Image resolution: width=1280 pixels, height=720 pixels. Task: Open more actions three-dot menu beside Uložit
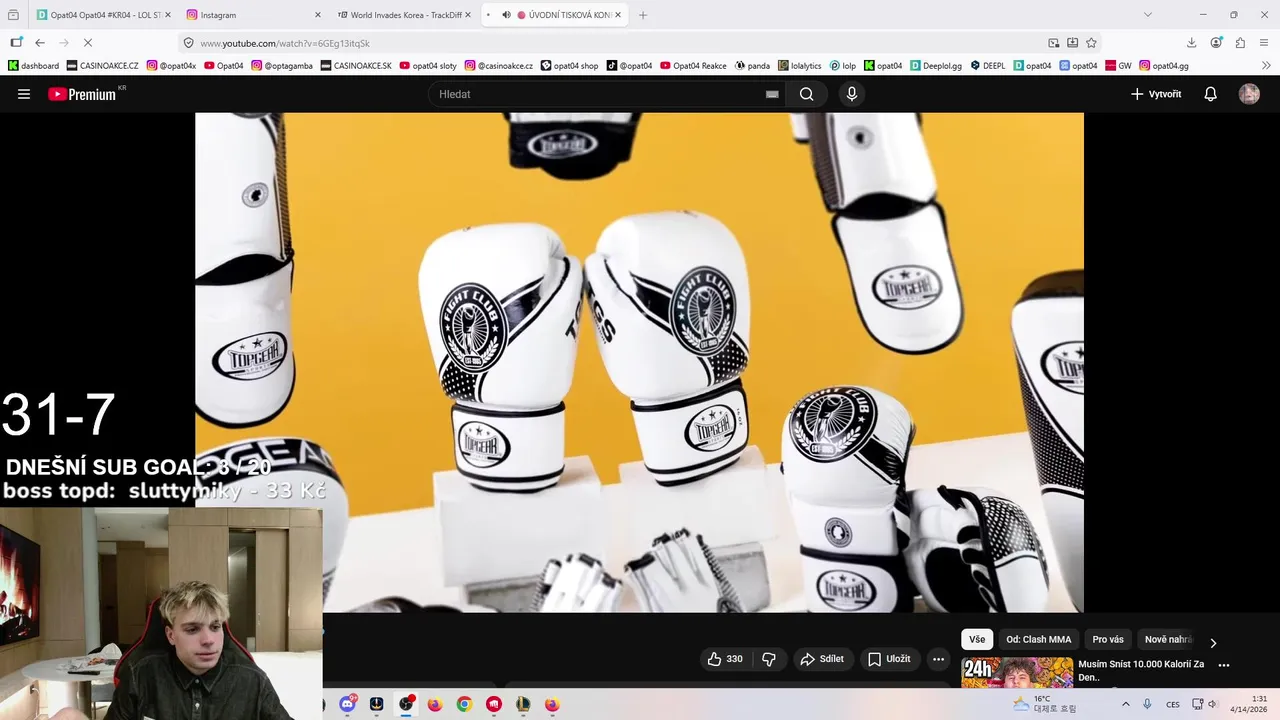pyautogui.click(x=938, y=659)
